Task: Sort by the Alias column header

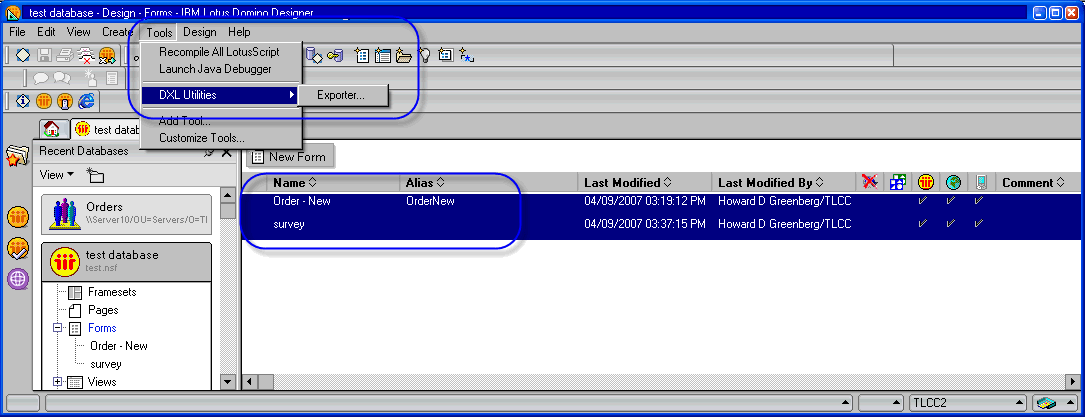Action: [x=425, y=183]
